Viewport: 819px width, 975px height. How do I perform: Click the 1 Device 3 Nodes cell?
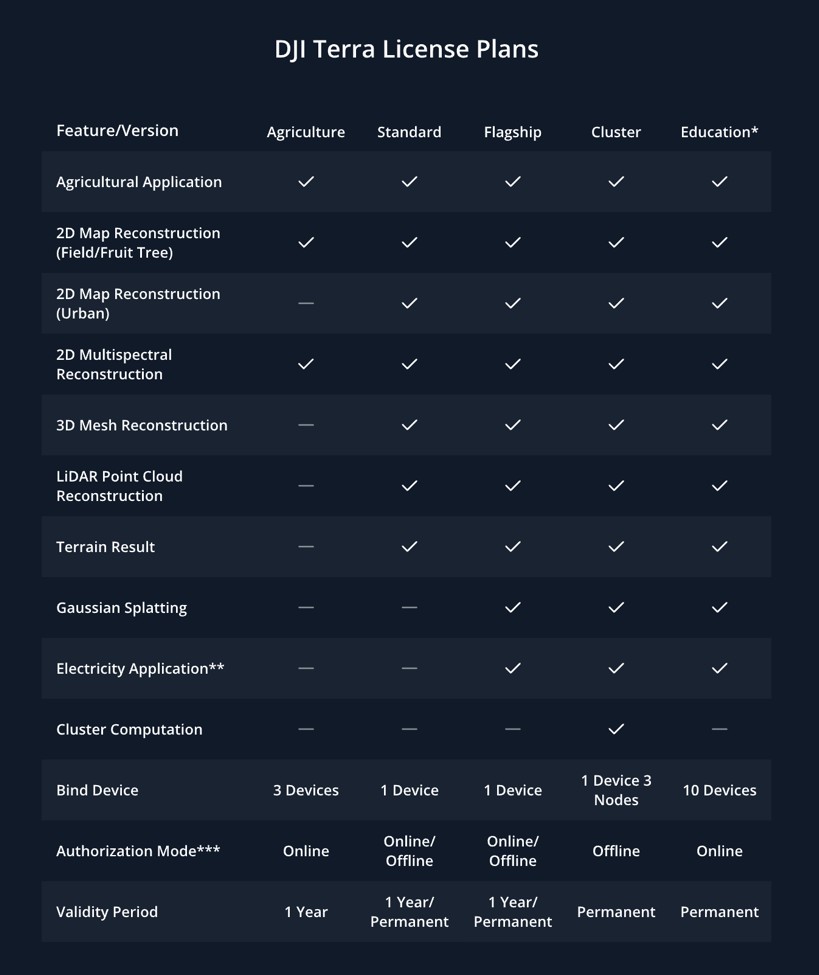[616, 790]
